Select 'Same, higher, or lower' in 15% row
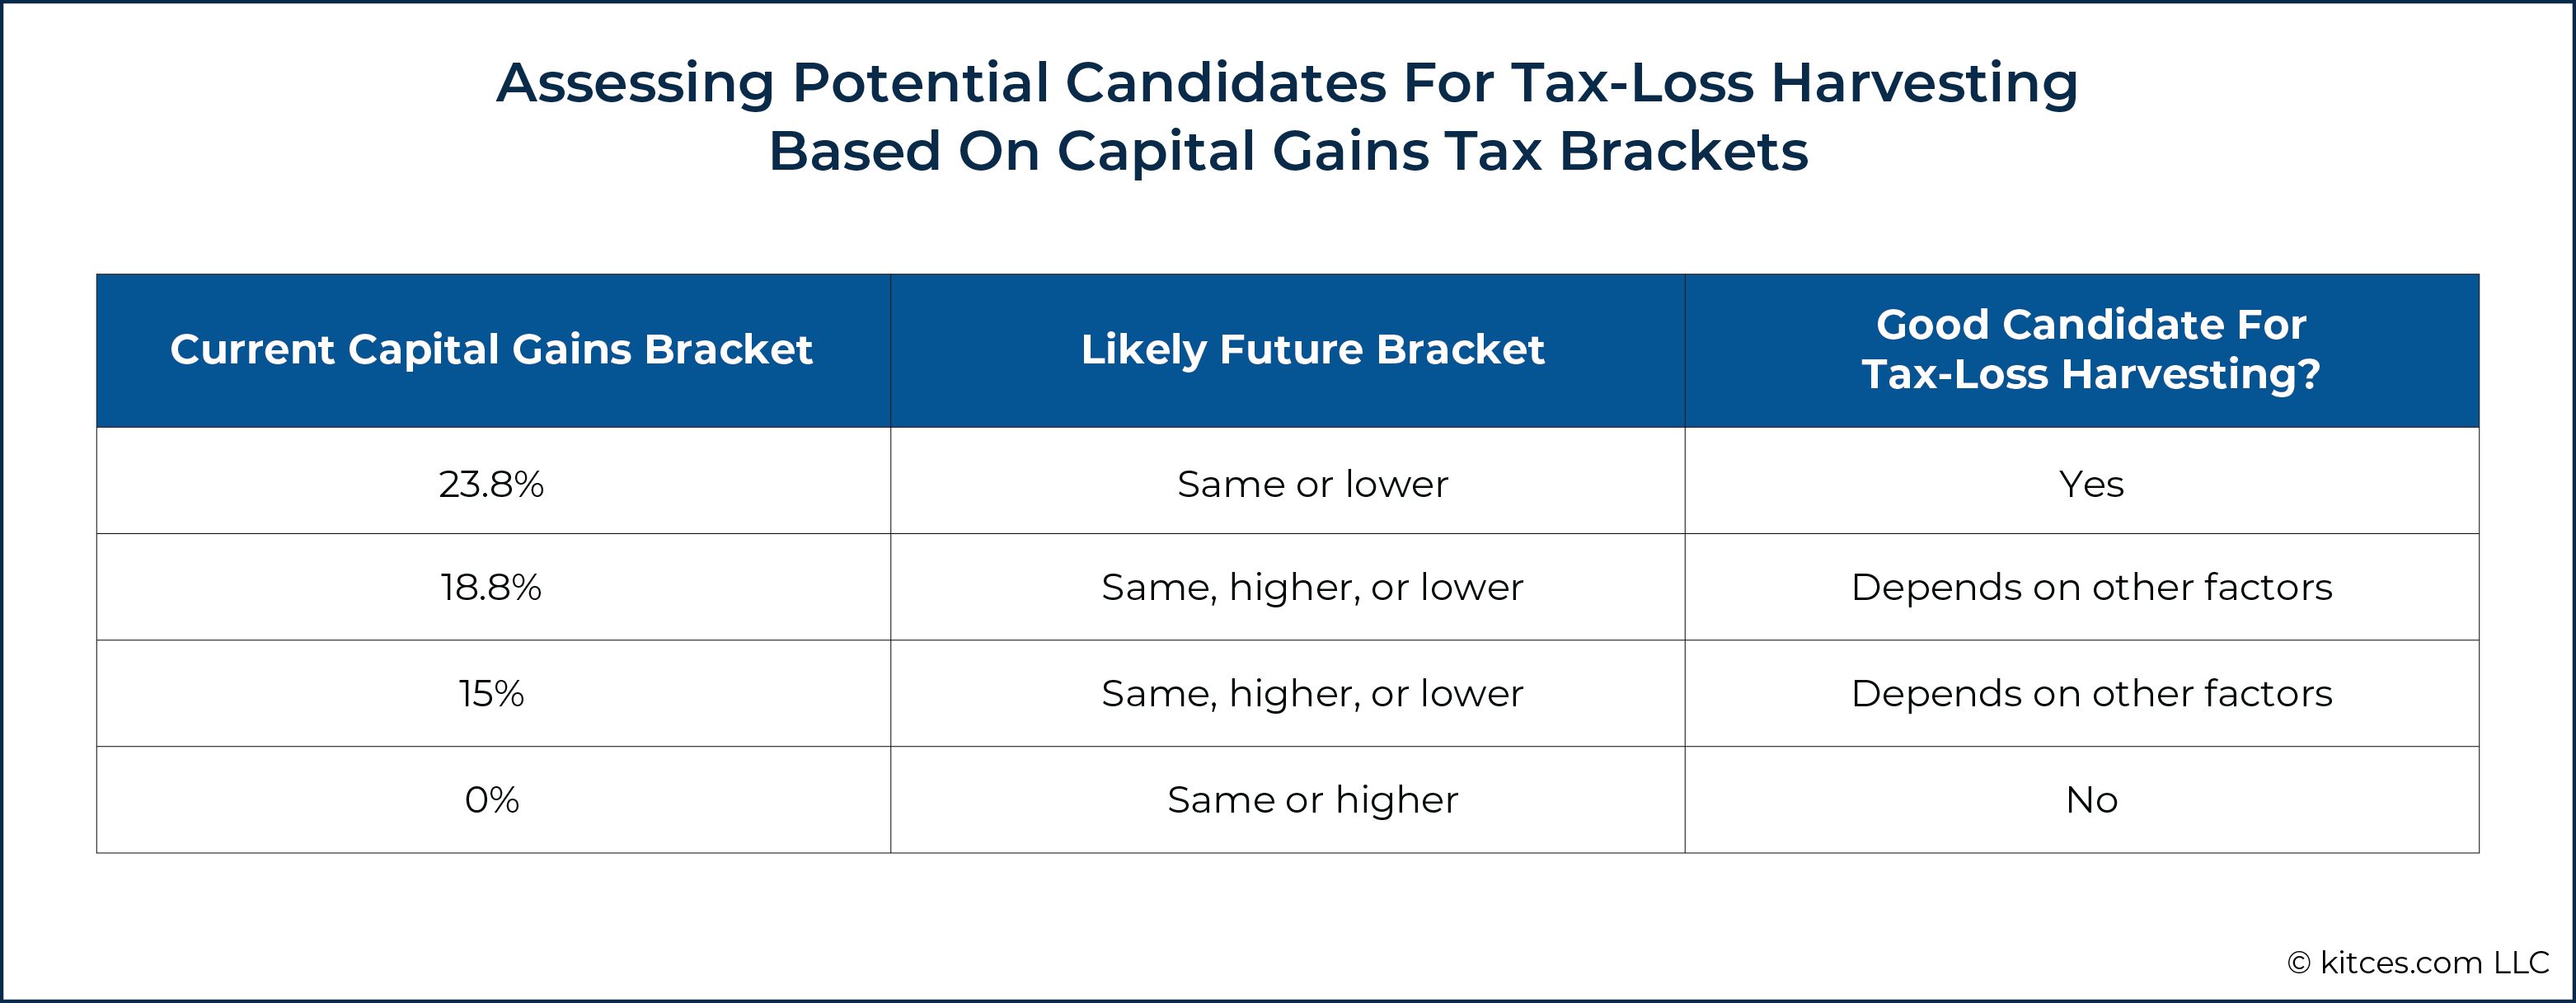This screenshot has width=2576, height=1003. coord(1288,693)
